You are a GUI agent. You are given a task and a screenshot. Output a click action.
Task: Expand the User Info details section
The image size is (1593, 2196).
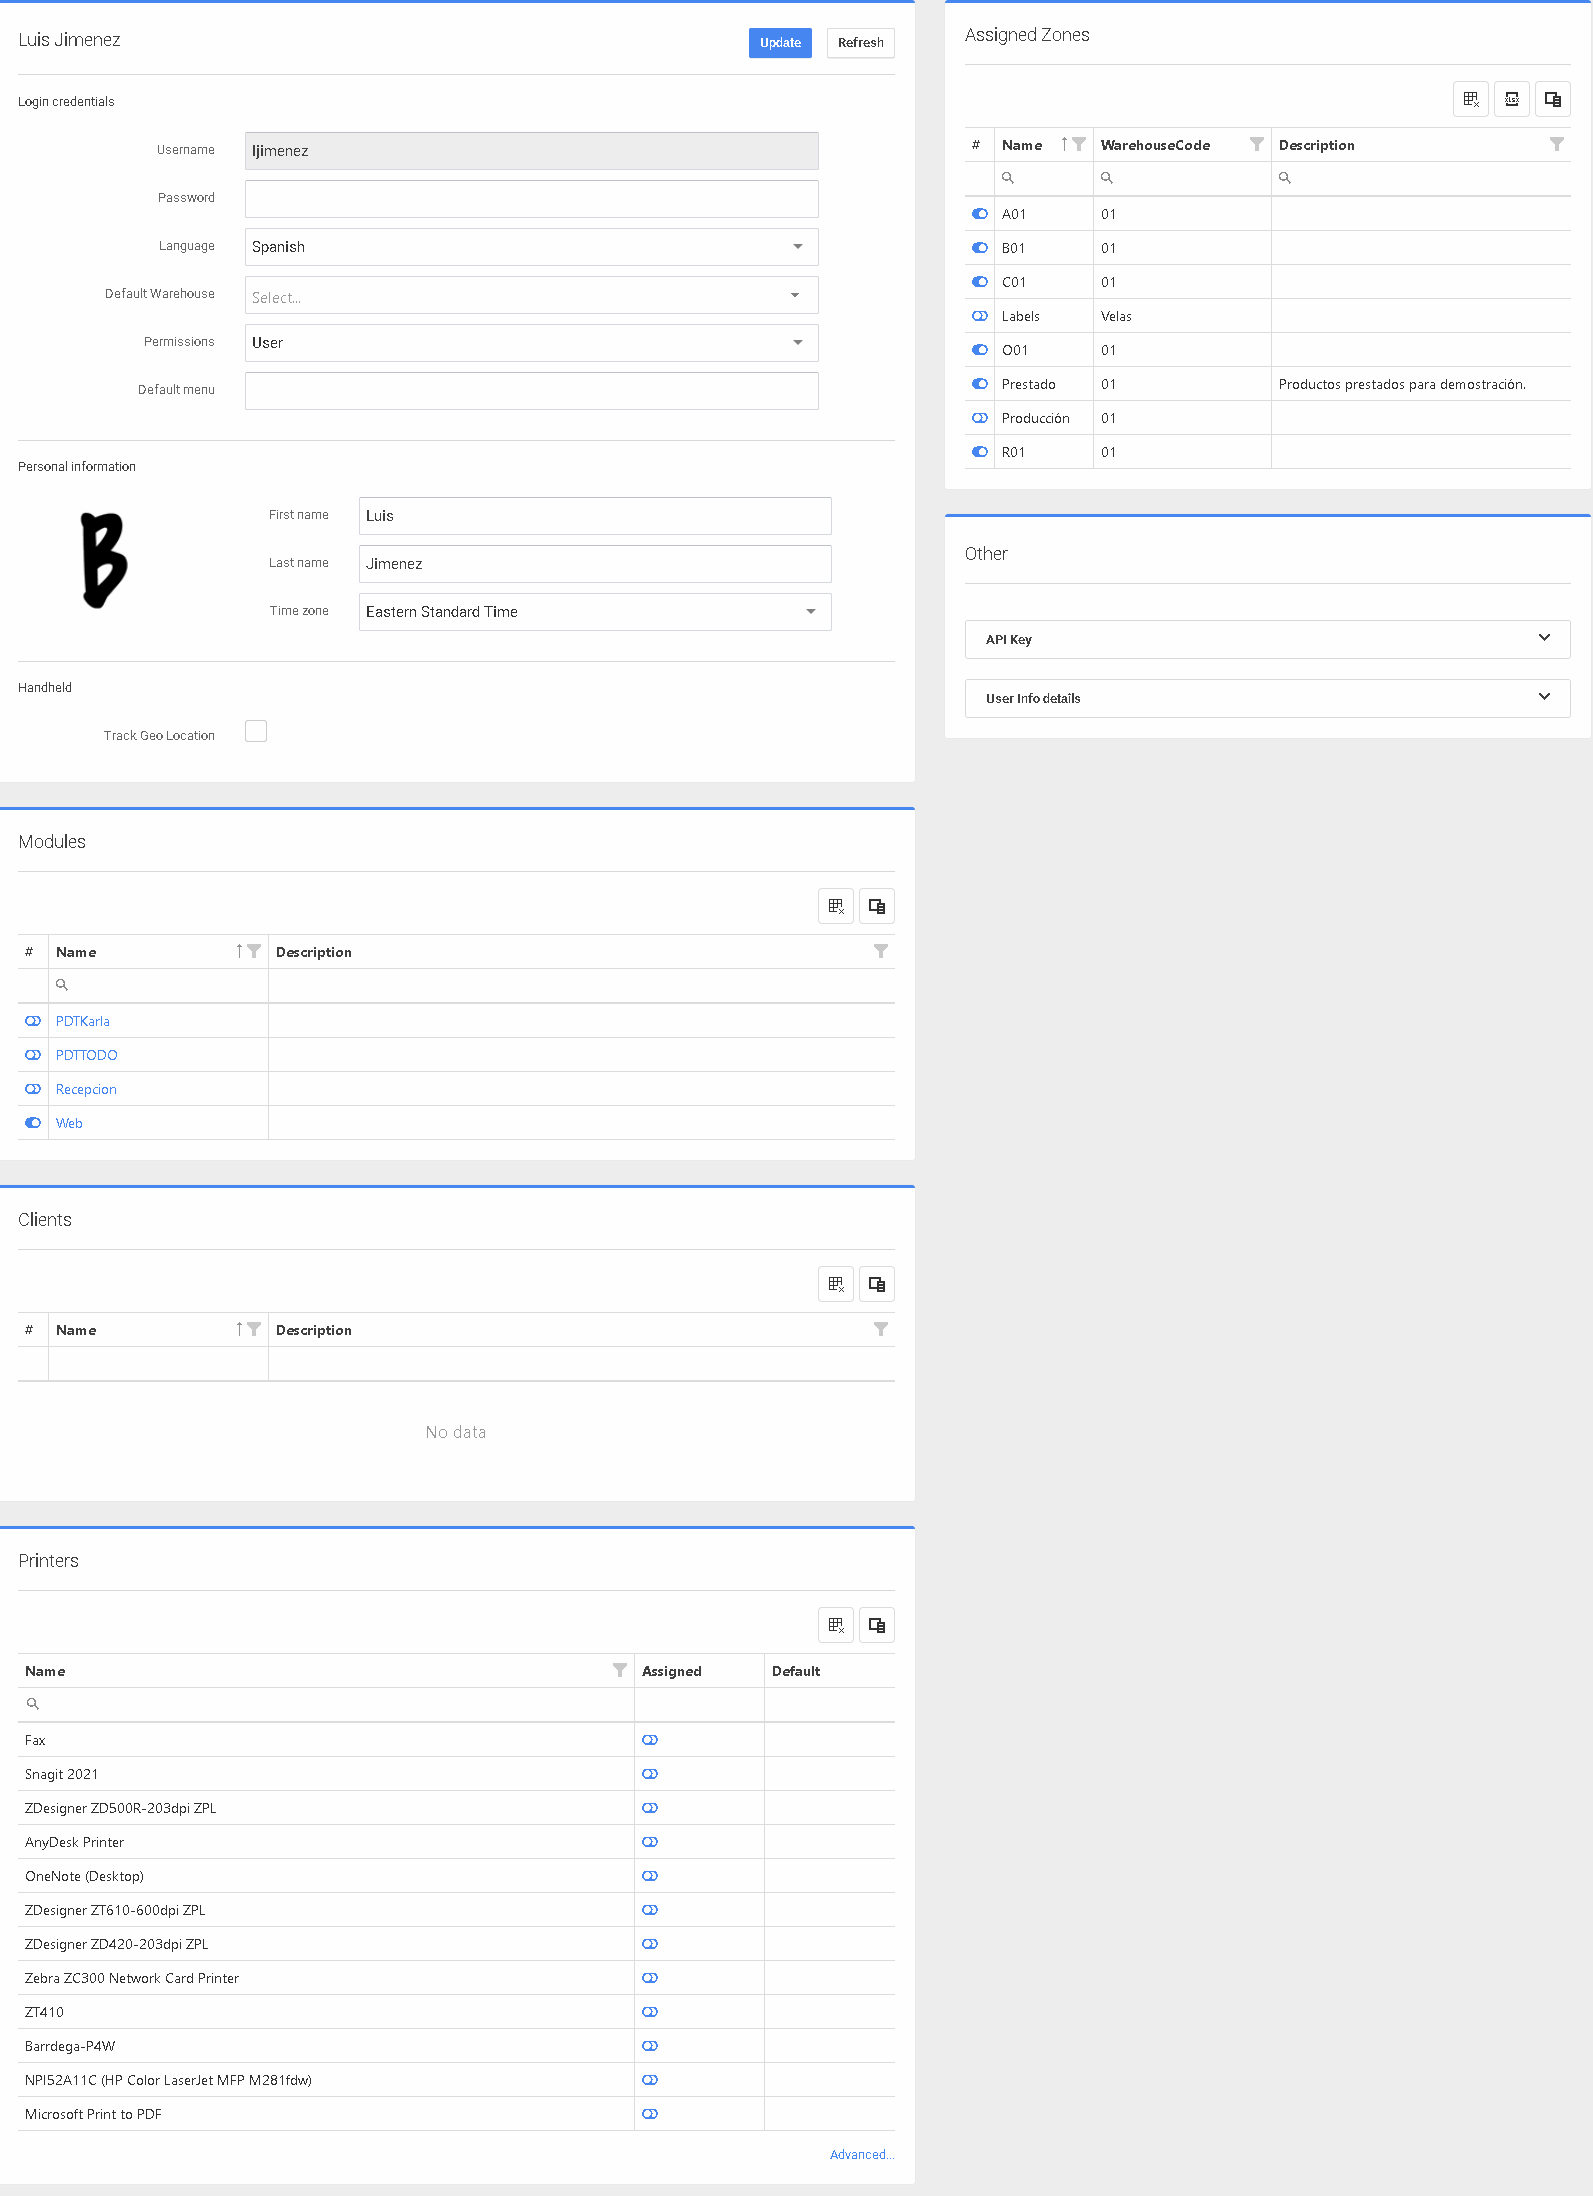click(x=1266, y=699)
